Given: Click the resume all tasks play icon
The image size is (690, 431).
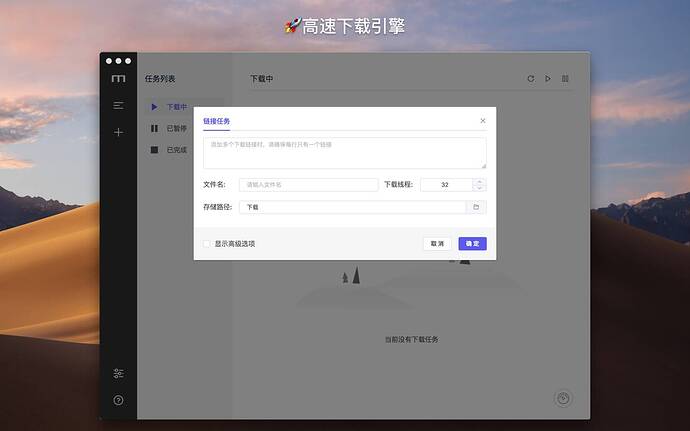Looking at the screenshot, I should 548,78.
